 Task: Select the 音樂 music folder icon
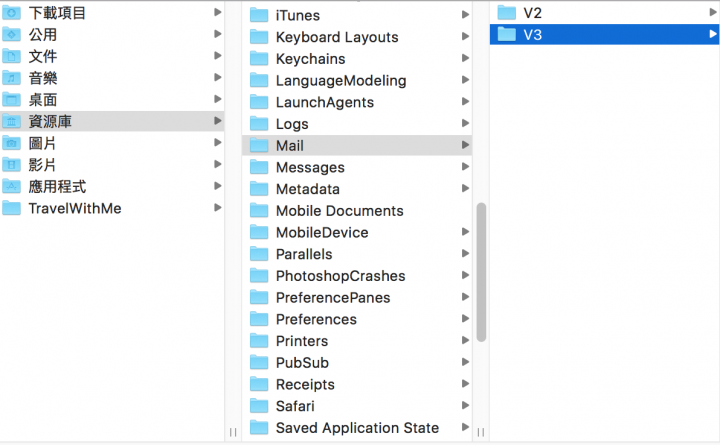pos(11,78)
